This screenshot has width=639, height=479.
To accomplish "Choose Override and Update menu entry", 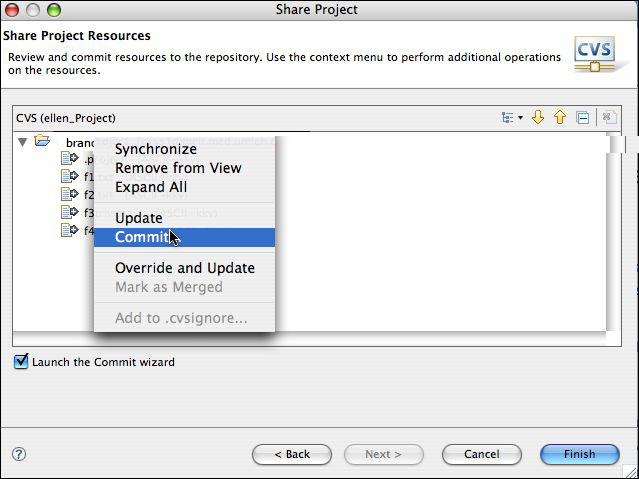I will coord(184,268).
